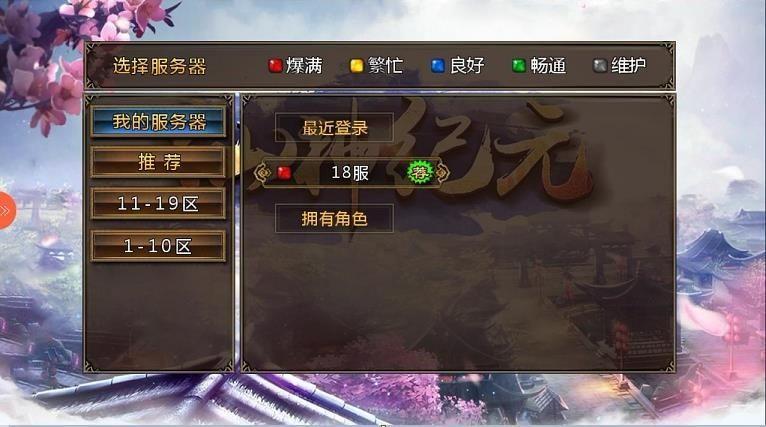
Task: Click the 拥有角色 label
Action: pos(335,218)
